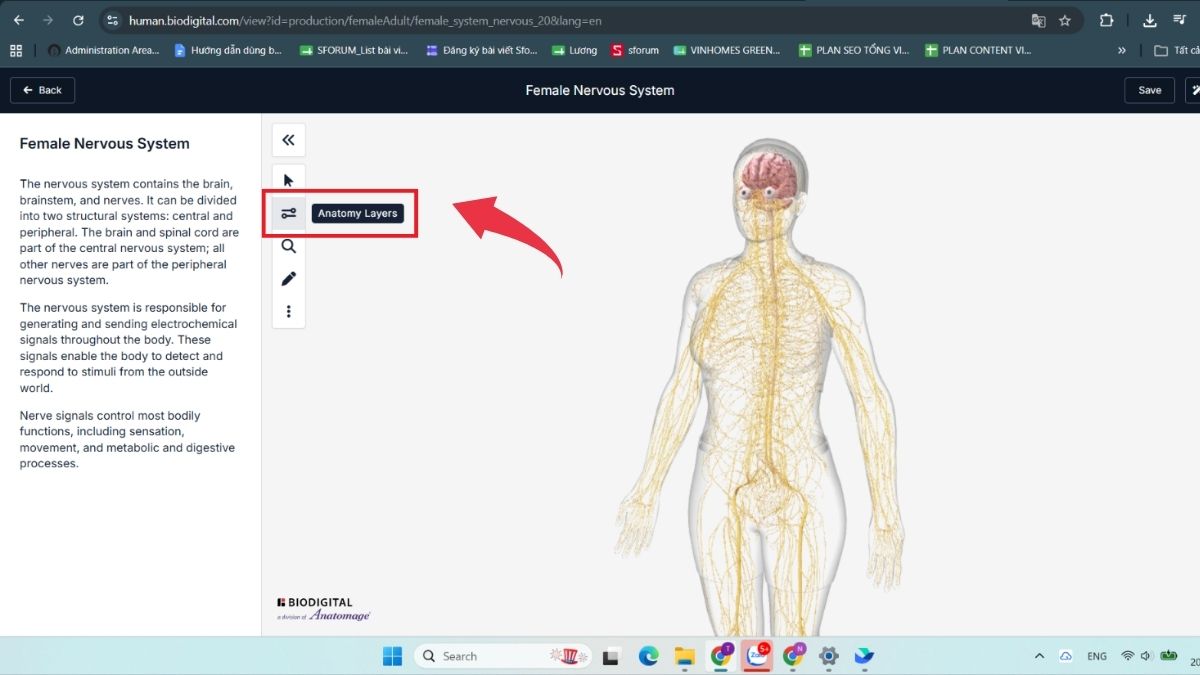Open the tools icon next to Save

[x=1193, y=90]
